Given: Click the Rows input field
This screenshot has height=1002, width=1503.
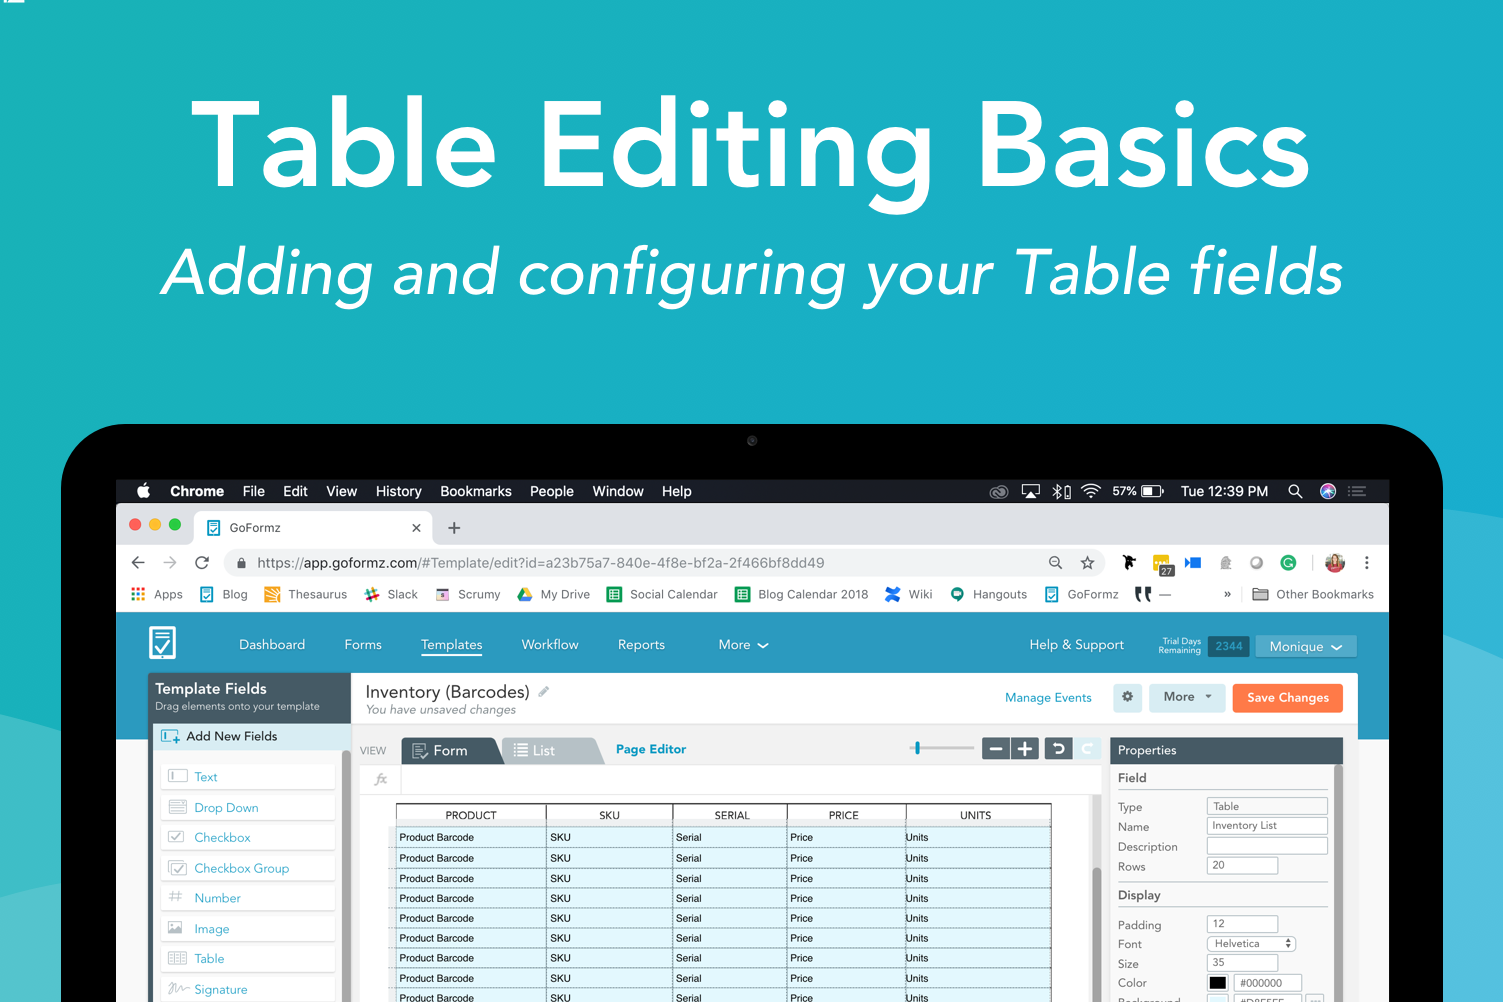Looking at the screenshot, I should (x=1242, y=866).
